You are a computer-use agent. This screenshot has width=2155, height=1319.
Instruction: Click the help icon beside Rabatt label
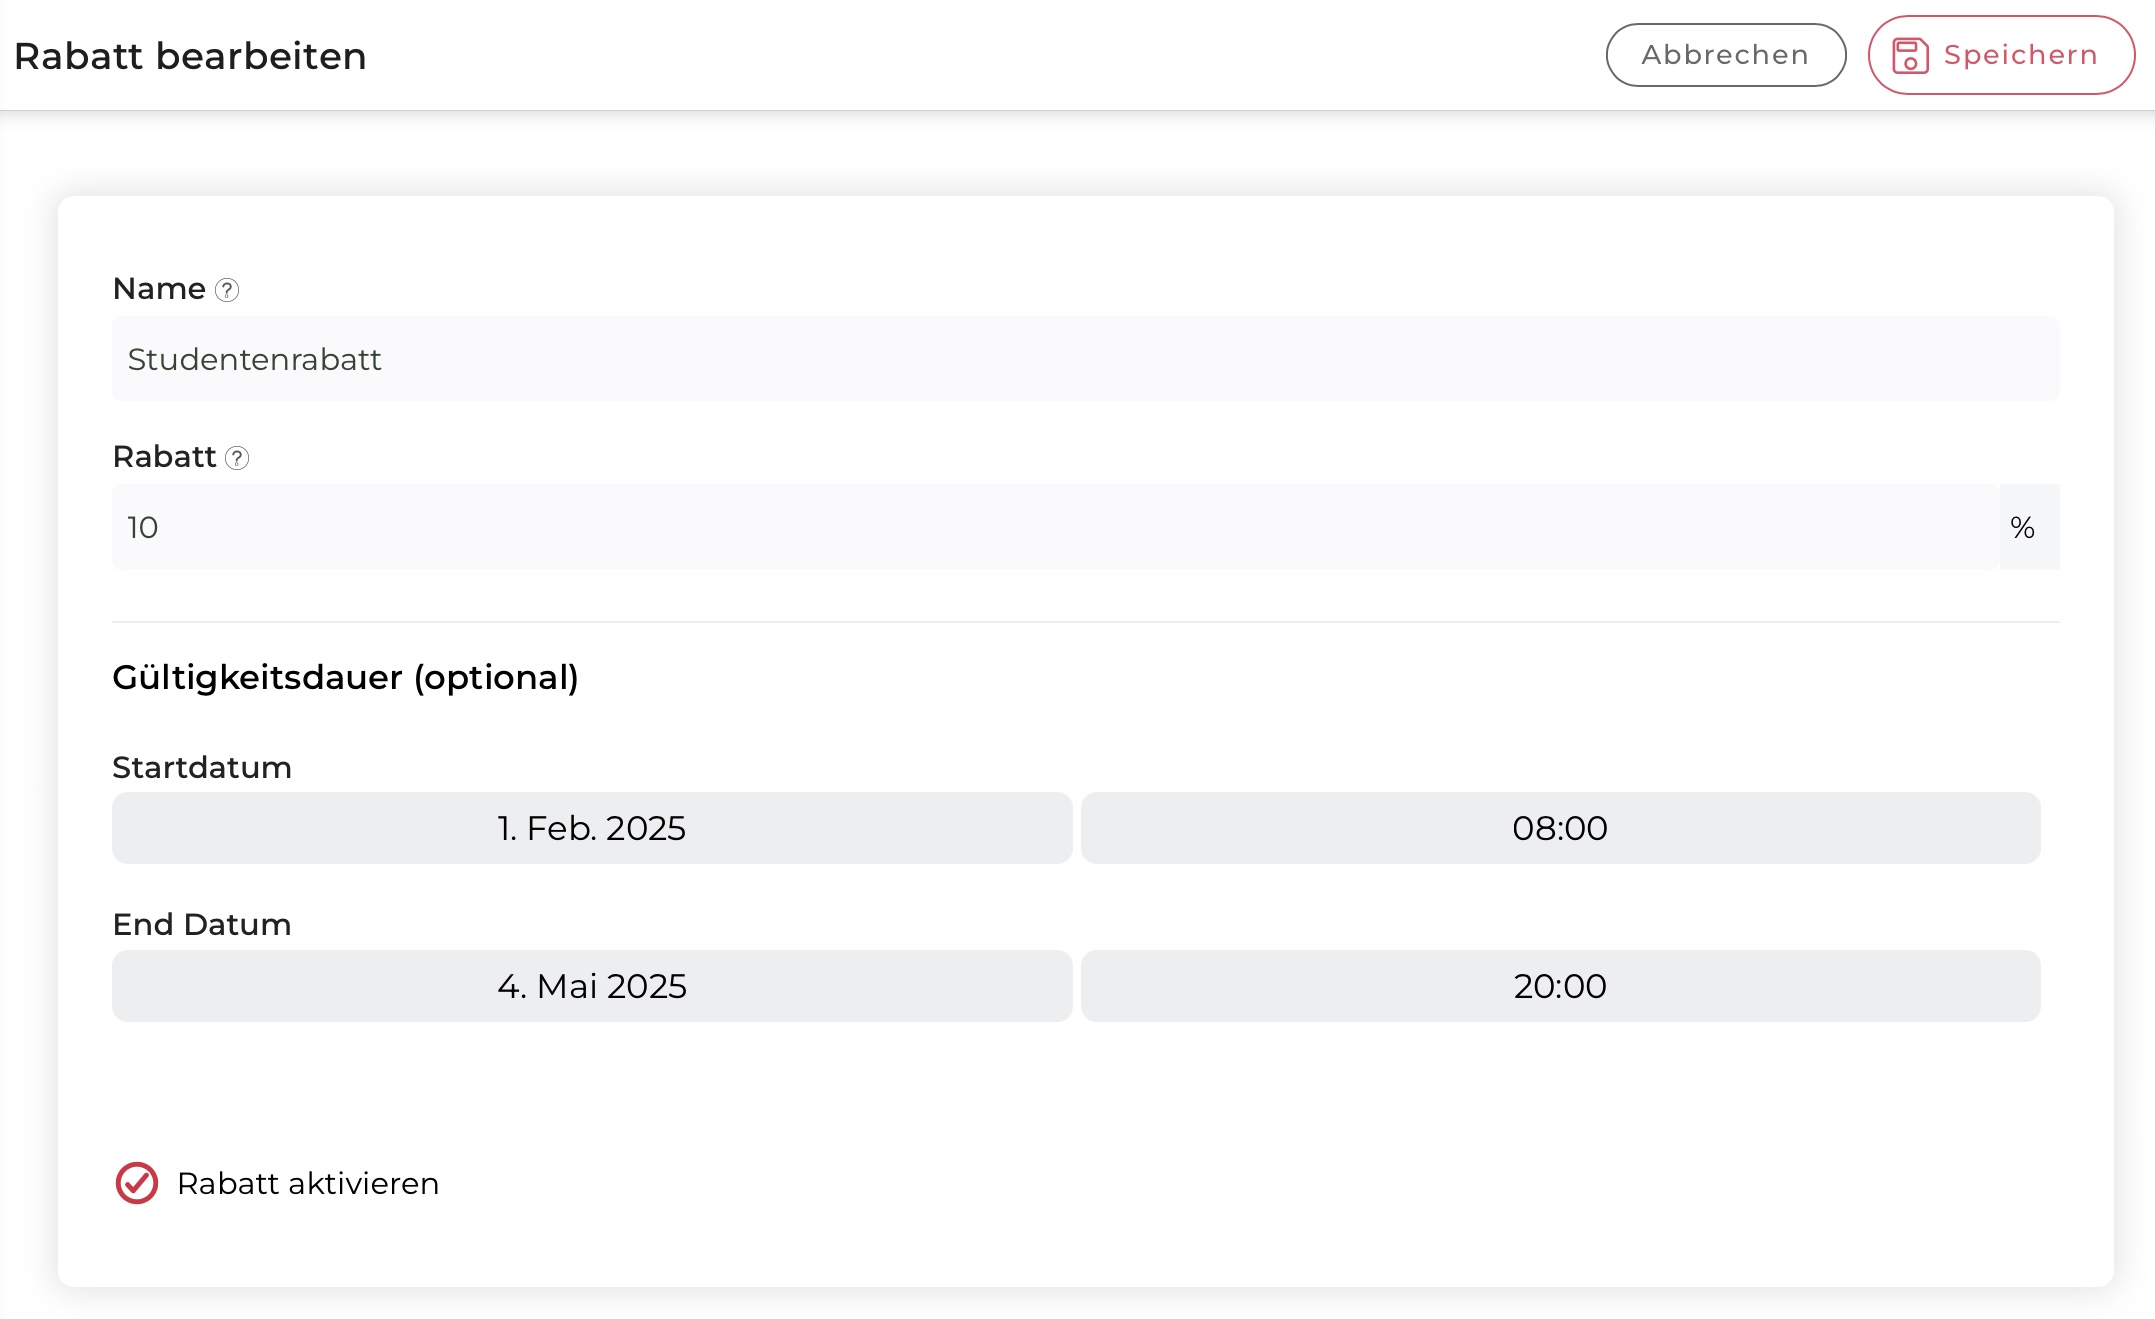[237, 458]
